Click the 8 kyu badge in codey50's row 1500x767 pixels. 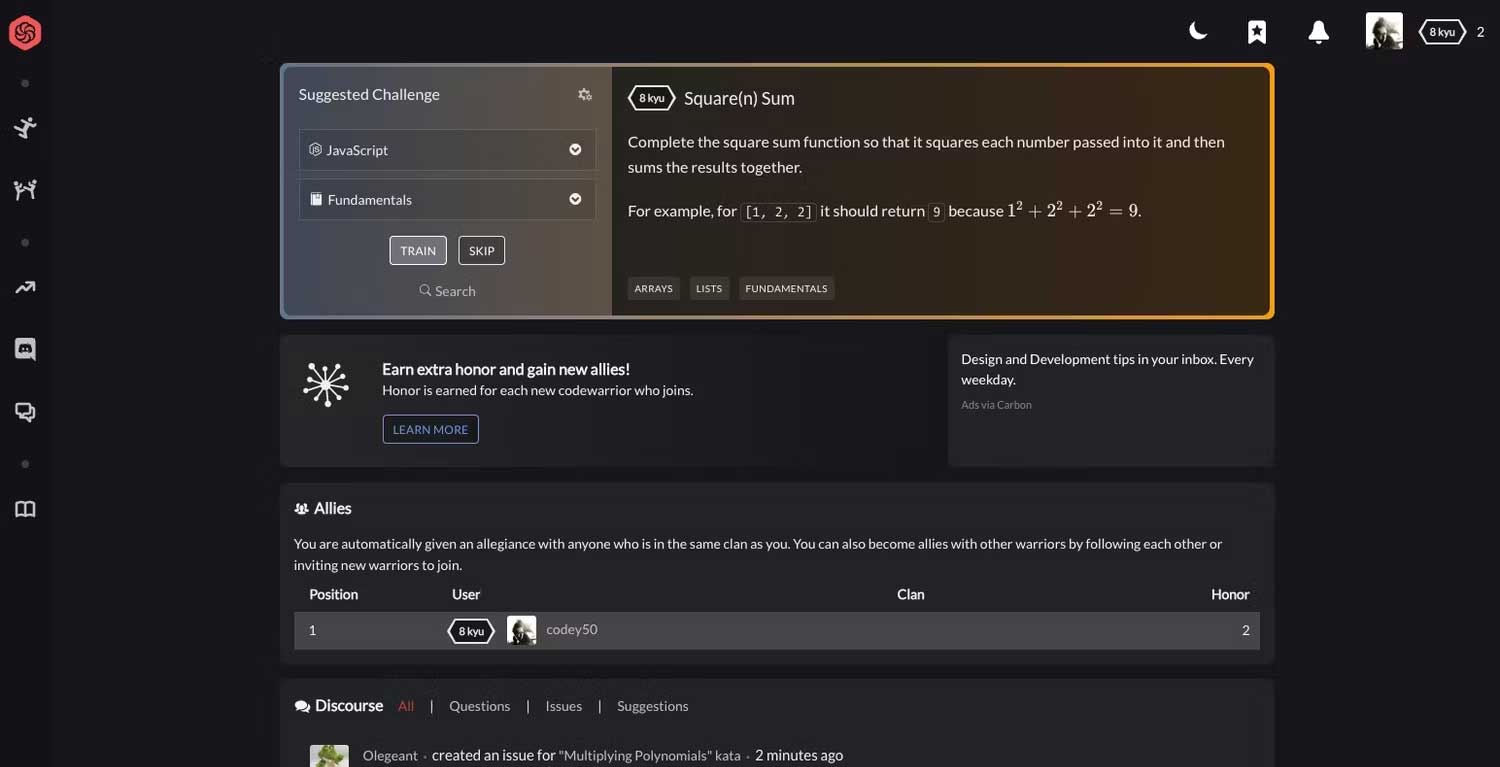(470, 631)
